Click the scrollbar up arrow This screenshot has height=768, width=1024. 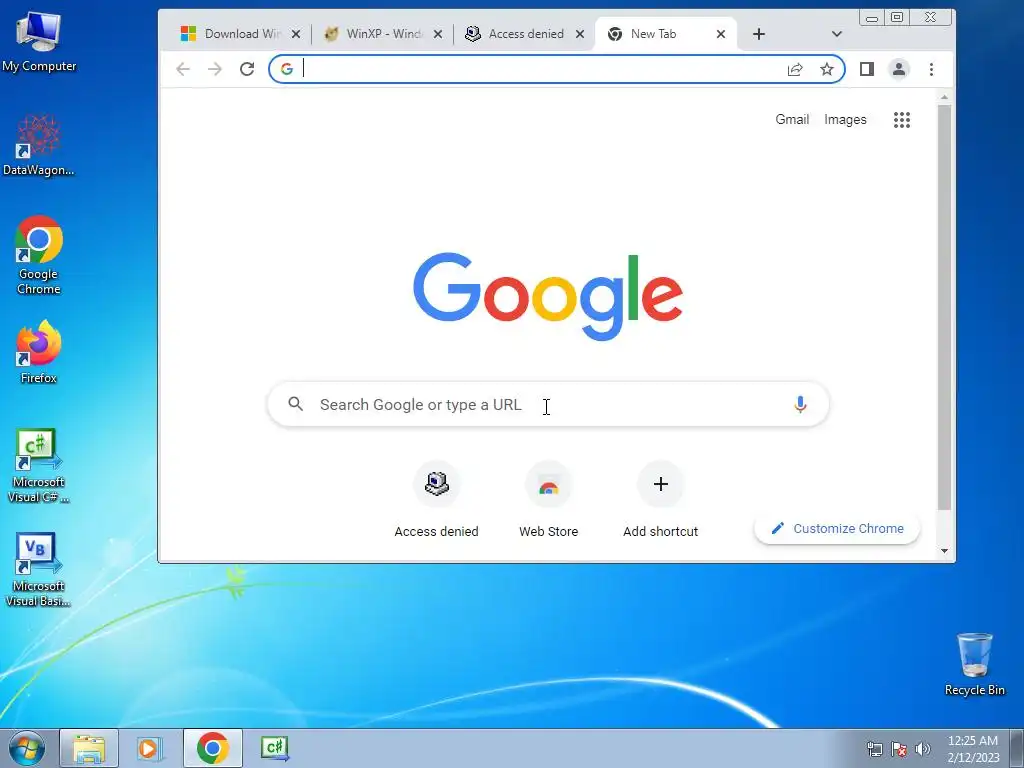tap(944, 97)
